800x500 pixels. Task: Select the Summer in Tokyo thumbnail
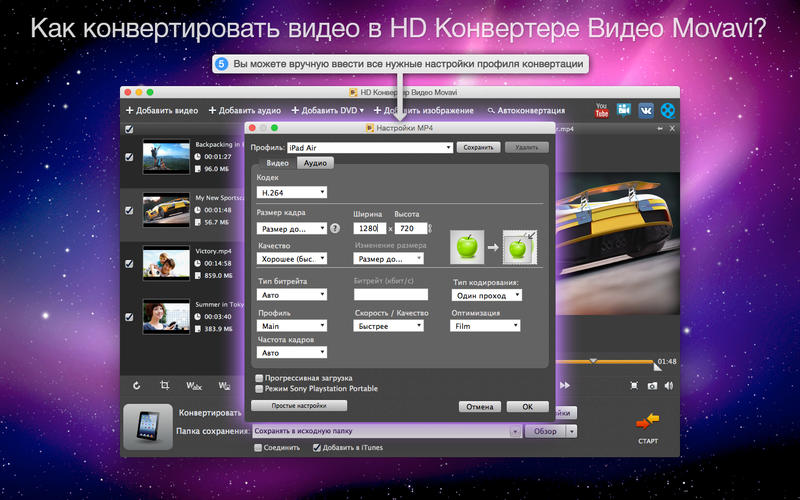click(x=166, y=317)
